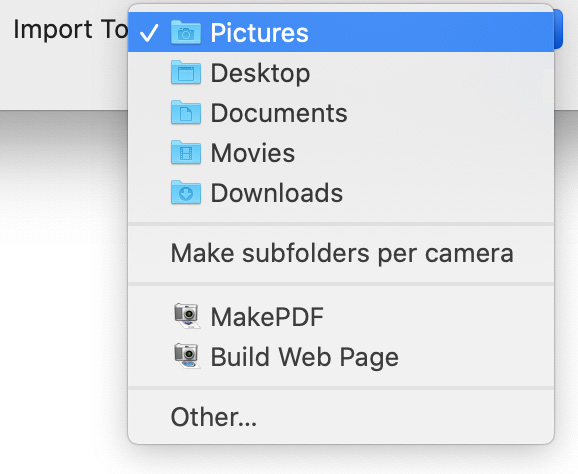
Task: Click the Build Web Page camera icon
Action: [x=187, y=356]
